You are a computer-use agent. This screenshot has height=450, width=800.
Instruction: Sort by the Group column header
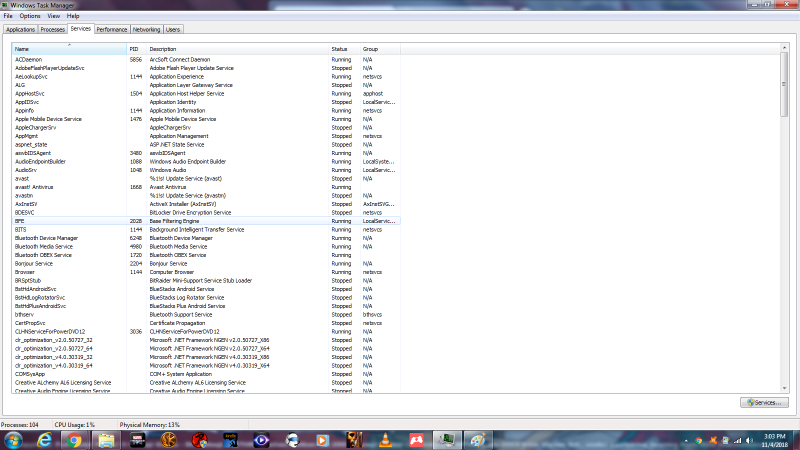[x=380, y=49]
